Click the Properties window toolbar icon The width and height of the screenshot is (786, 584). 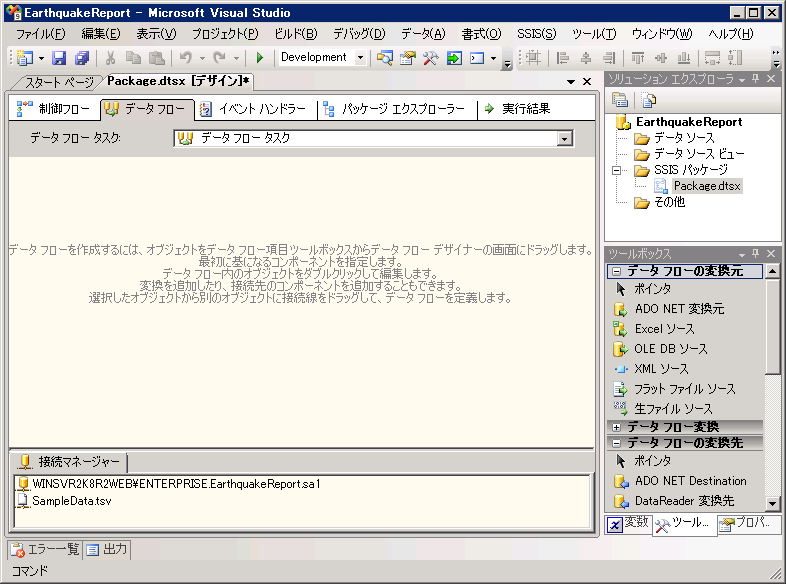tap(408, 58)
